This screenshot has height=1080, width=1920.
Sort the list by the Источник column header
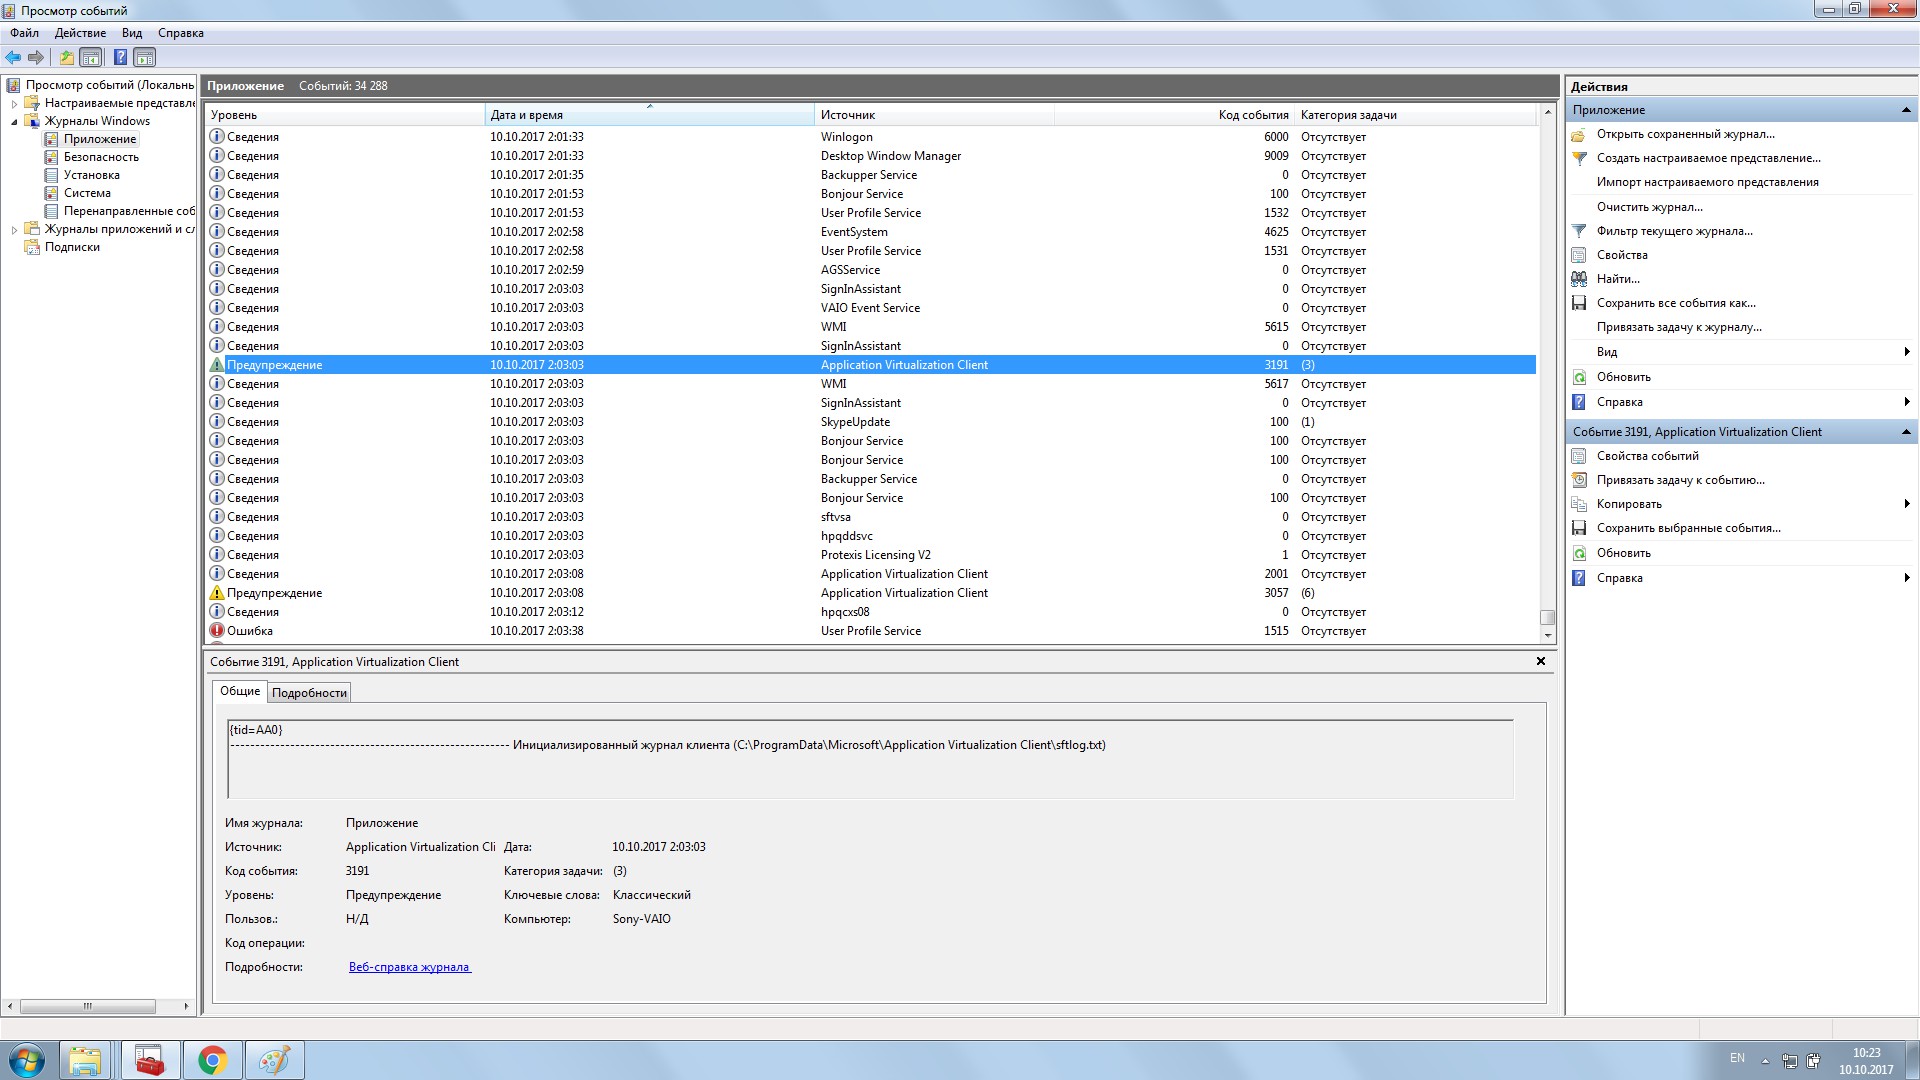[848, 115]
